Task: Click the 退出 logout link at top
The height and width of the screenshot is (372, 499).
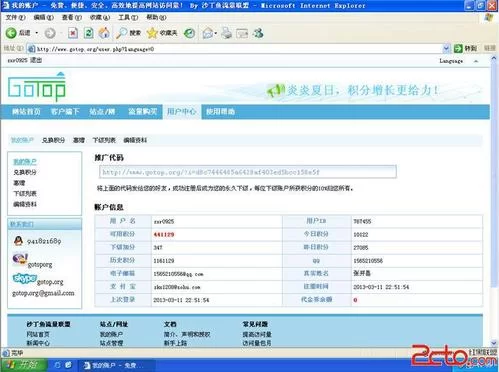Action: (x=36, y=60)
